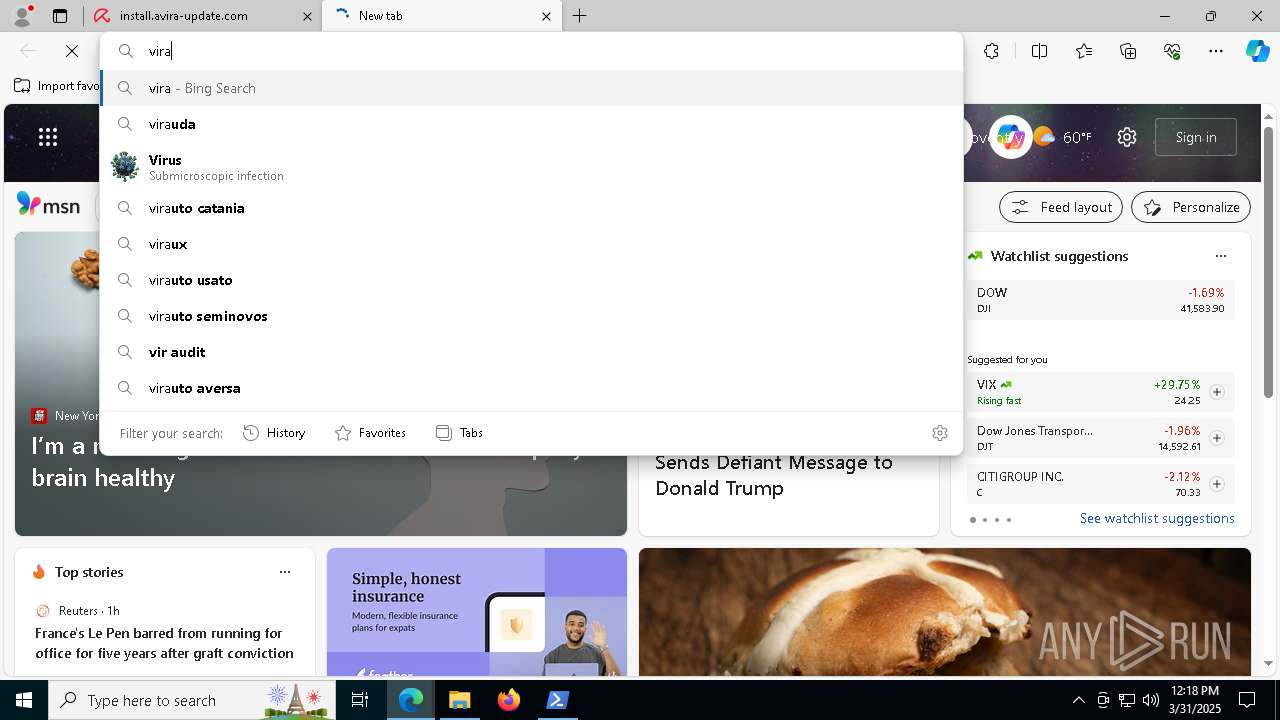Select 'viraux' suggestion
This screenshot has width=1280, height=720.
[531, 244]
